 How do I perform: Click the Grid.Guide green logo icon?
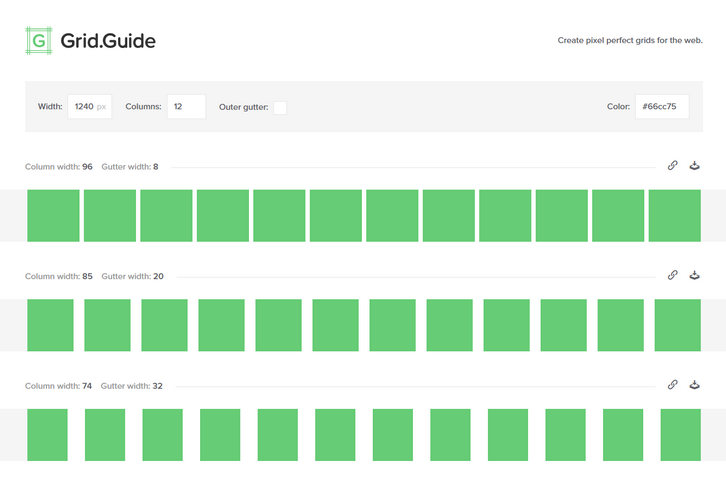point(39,41)
